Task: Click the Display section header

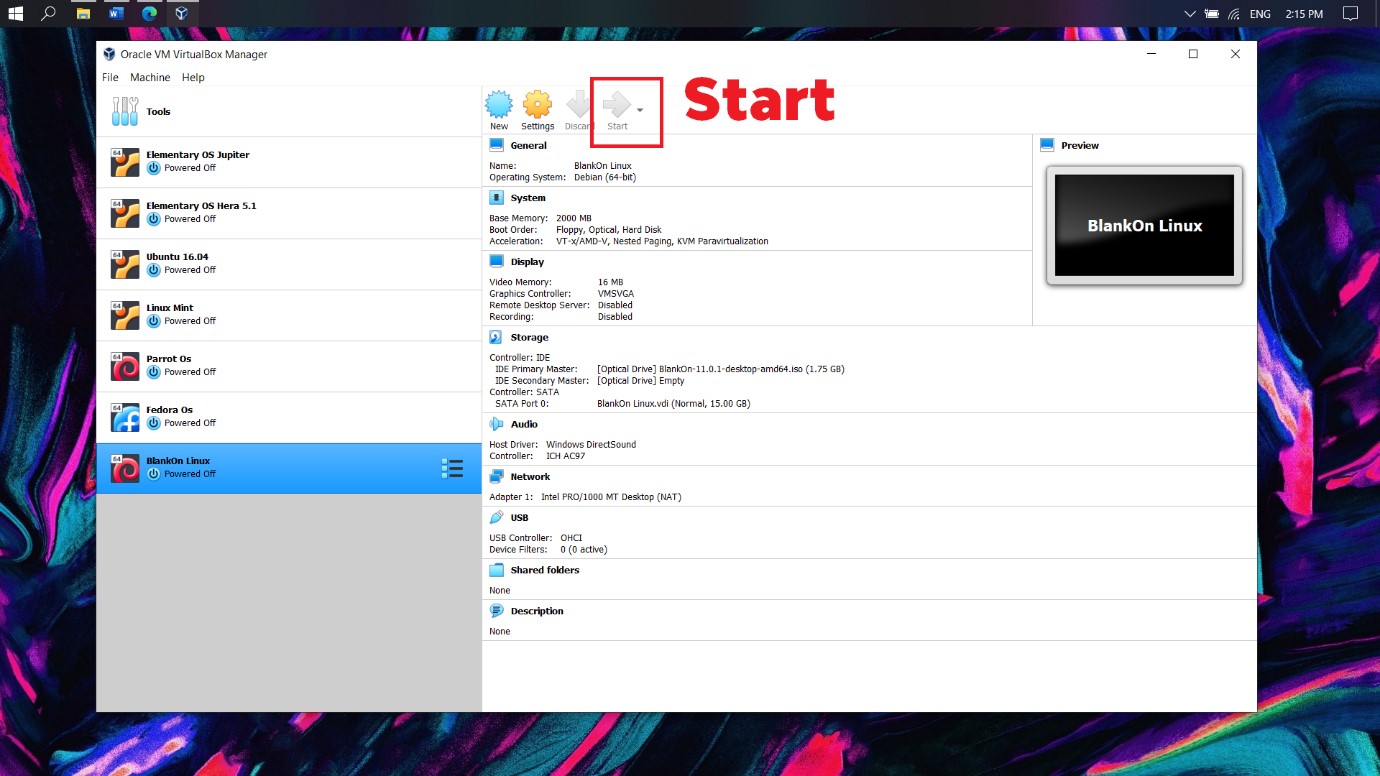Action: click(527, 262)
